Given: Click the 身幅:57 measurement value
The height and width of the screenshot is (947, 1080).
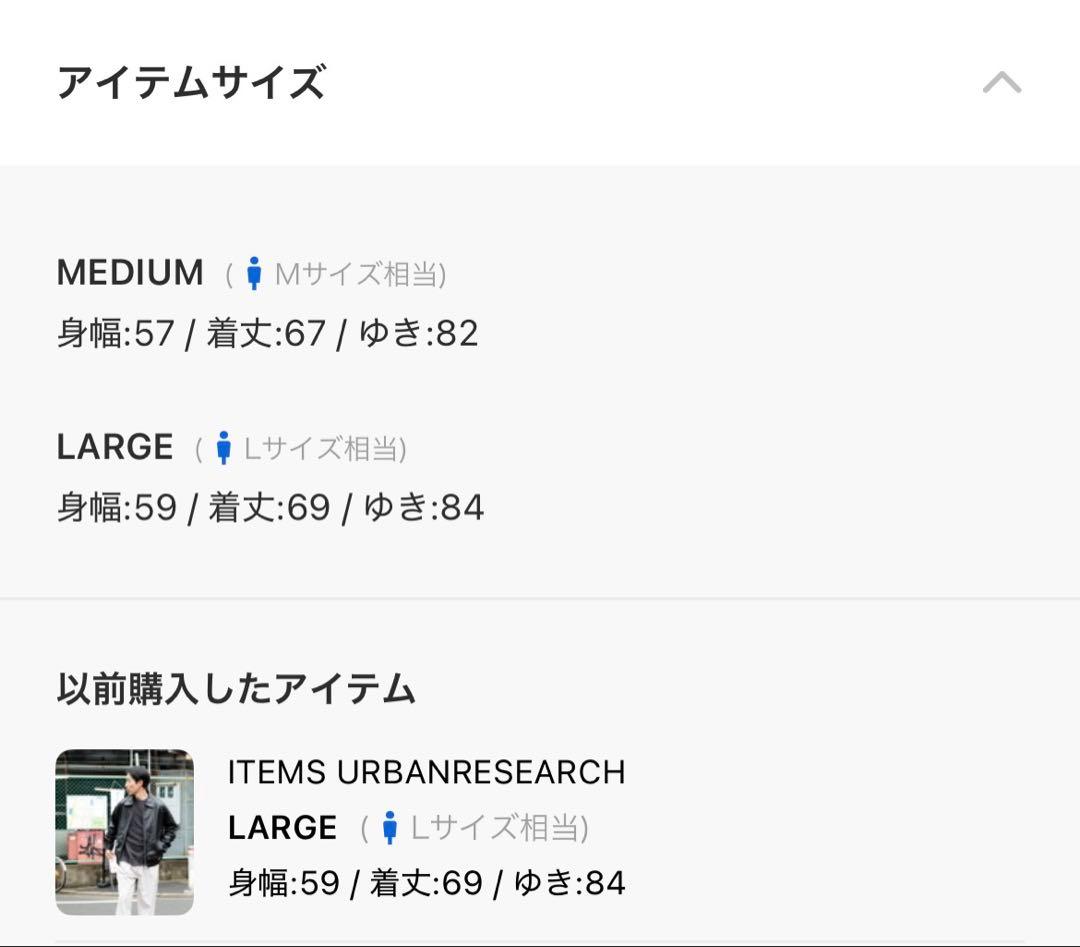Looking at the screenshot, I should (x=116, y=333).
